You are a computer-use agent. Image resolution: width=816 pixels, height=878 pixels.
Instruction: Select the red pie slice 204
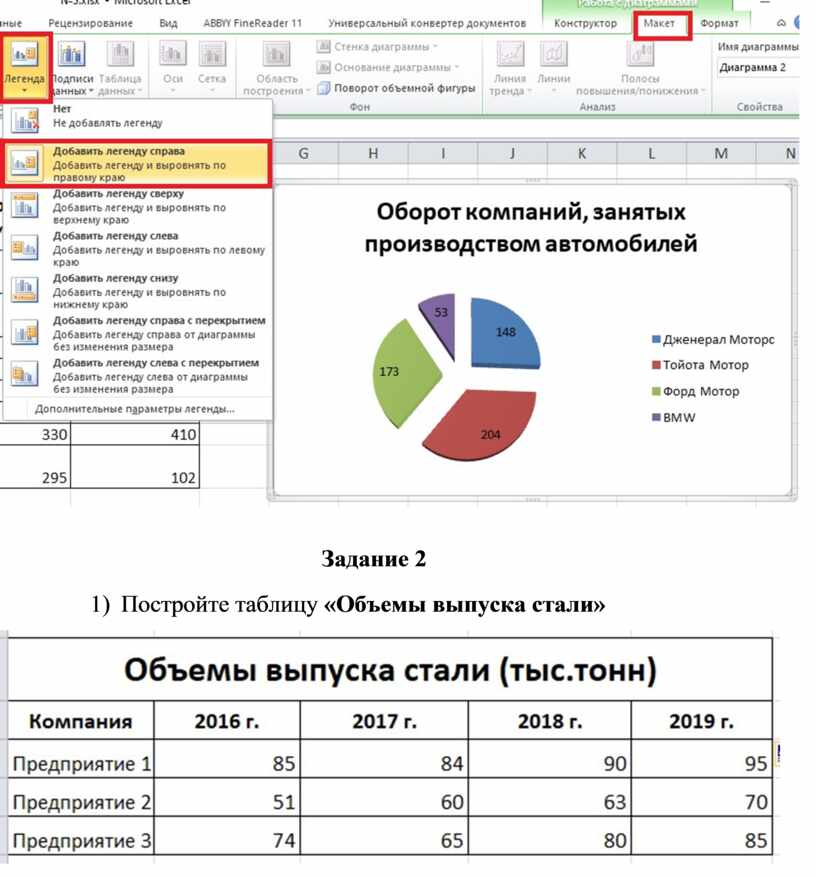coord(481,424)
